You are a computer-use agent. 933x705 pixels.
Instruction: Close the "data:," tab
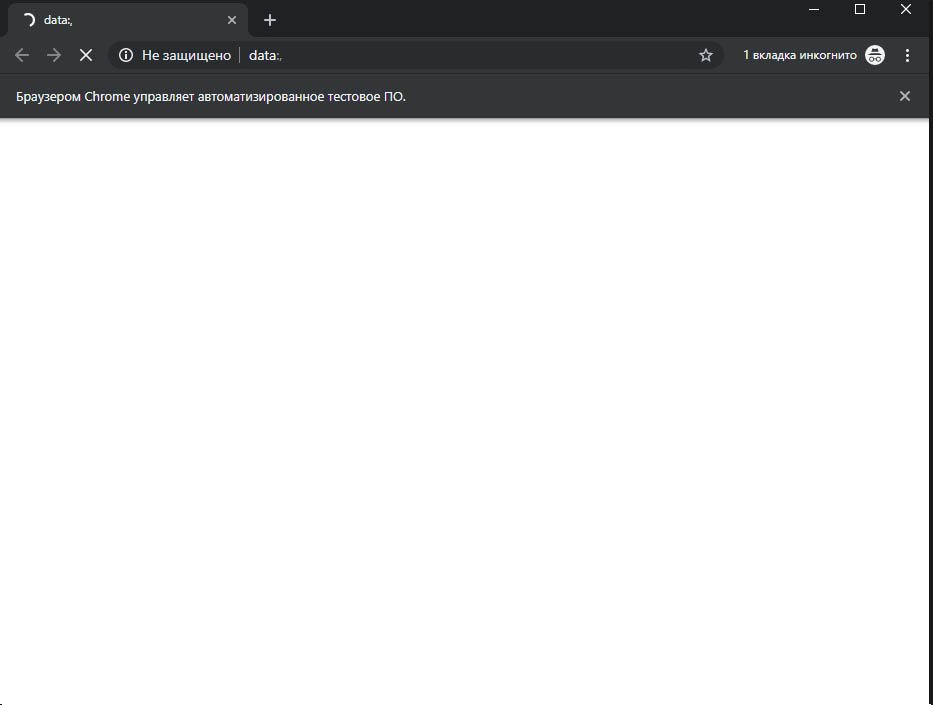(x=232, y=20)
